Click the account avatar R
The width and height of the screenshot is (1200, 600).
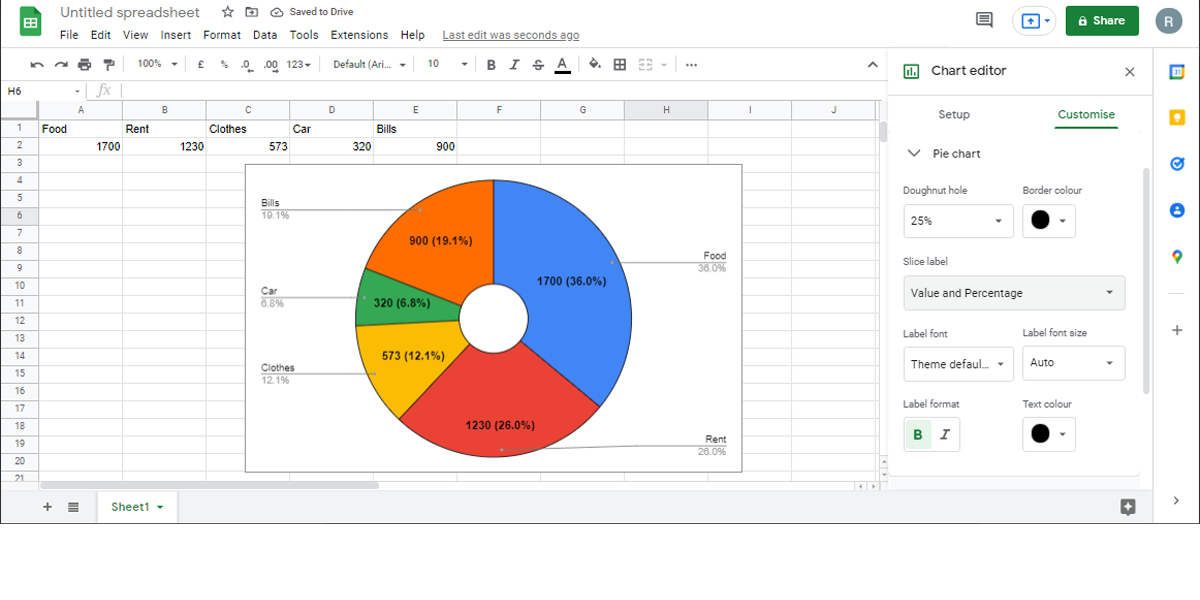tap(1168, 21)
